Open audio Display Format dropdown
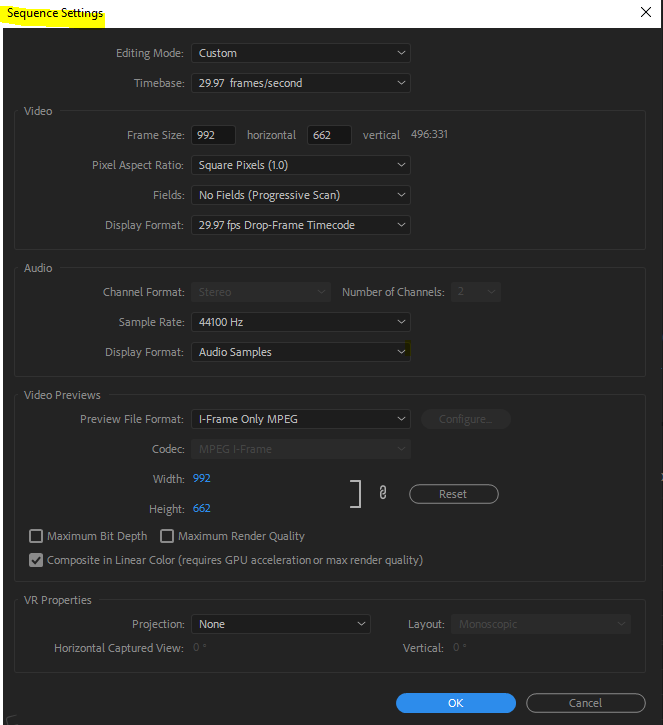The image size is (663, 725). pyautogui.click(x=300, y=352)
